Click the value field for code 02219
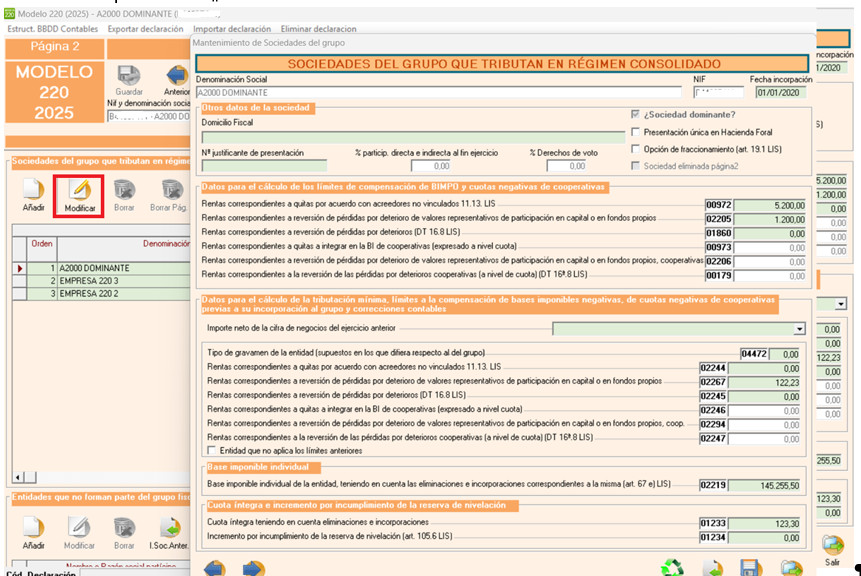The height and width of the screenshot is (576, 861). click(x=764, y=485)
